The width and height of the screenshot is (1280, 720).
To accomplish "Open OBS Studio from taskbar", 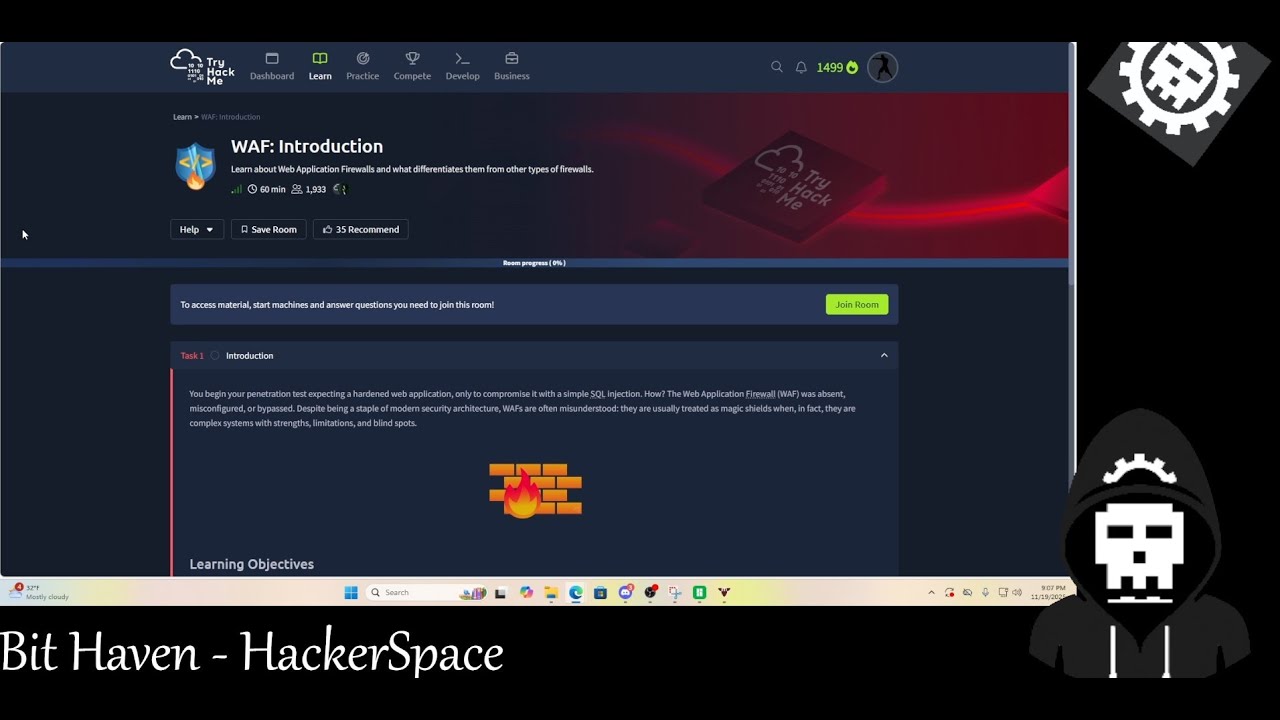I will [x=651, y=592].
